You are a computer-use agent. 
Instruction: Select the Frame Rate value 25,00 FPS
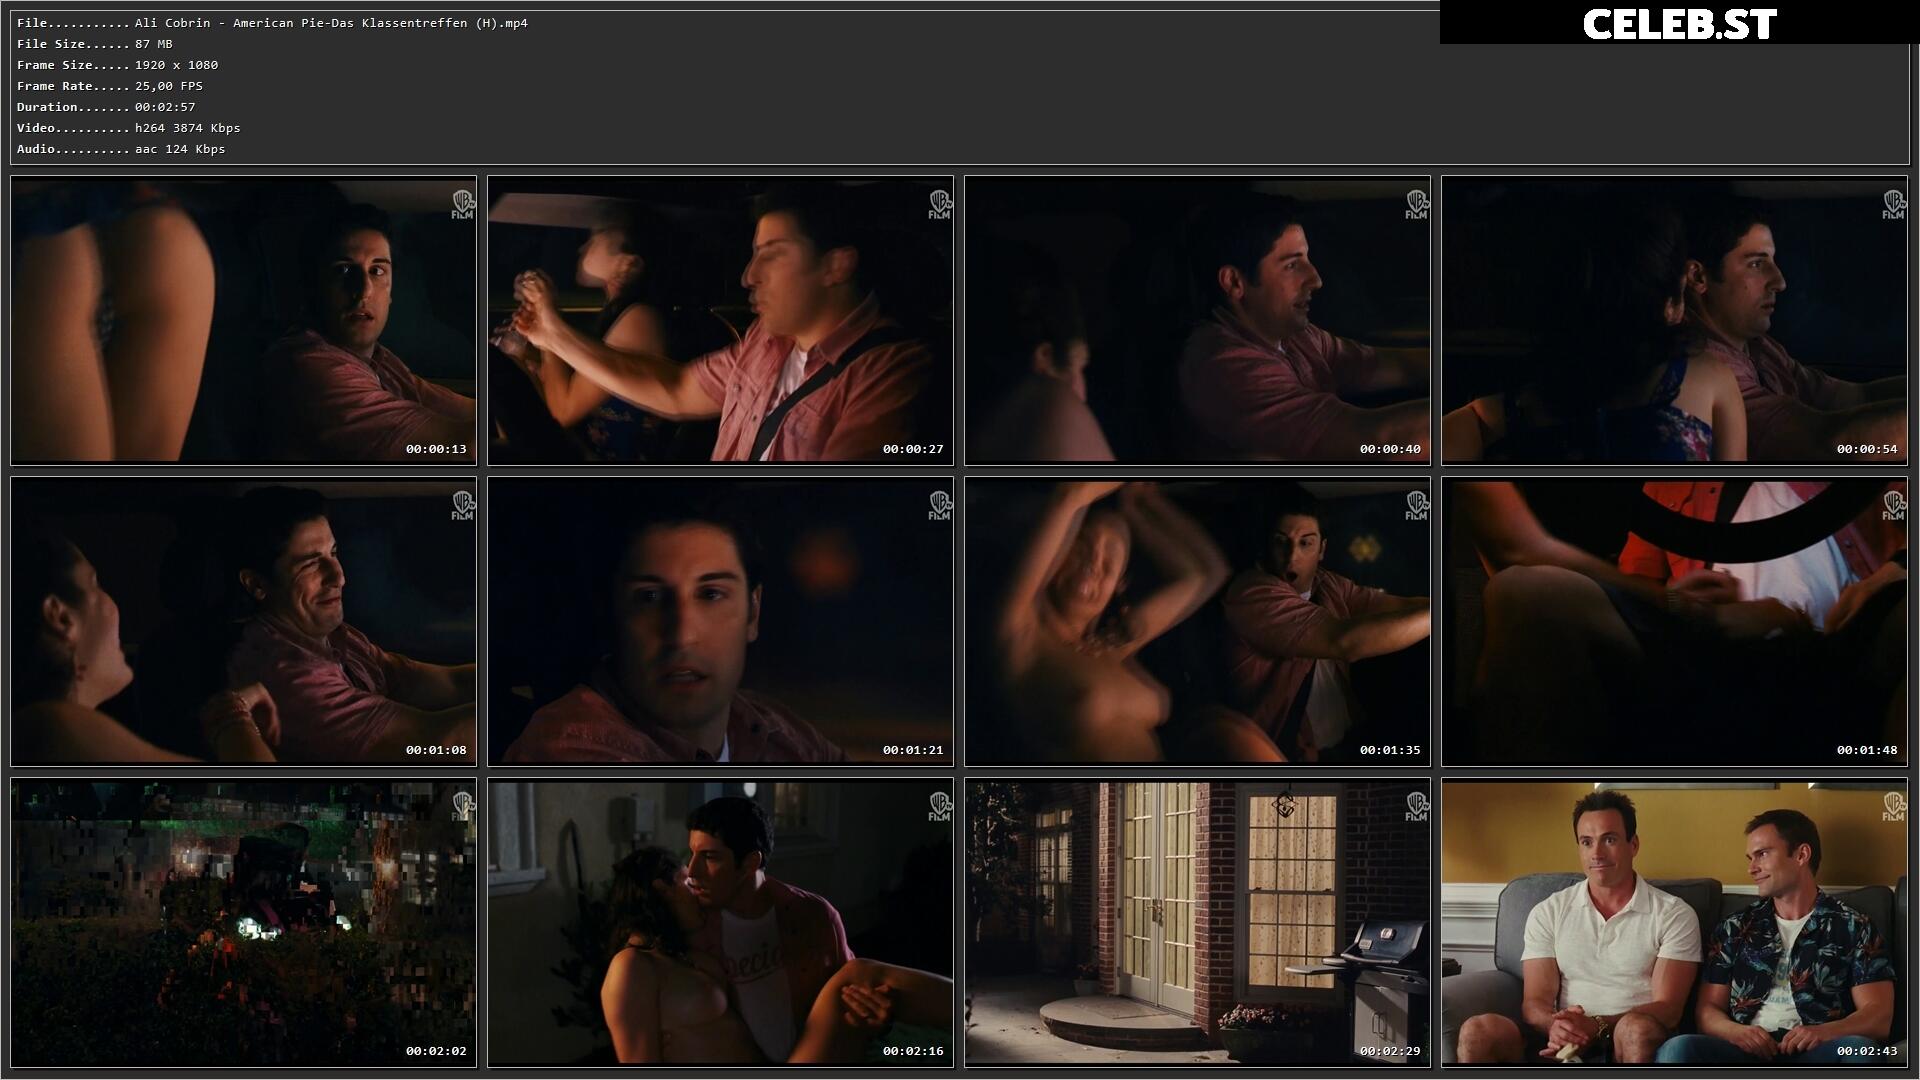pos(169,86)
